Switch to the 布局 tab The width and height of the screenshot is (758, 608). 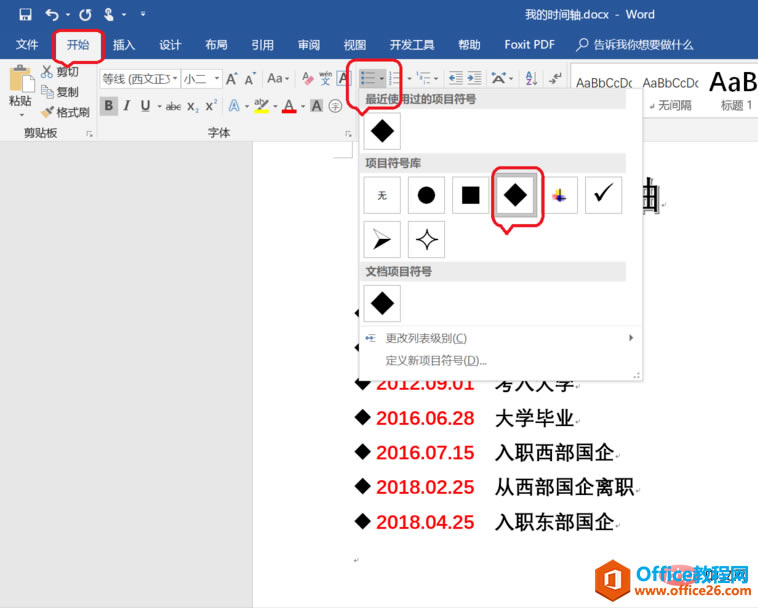216,45
